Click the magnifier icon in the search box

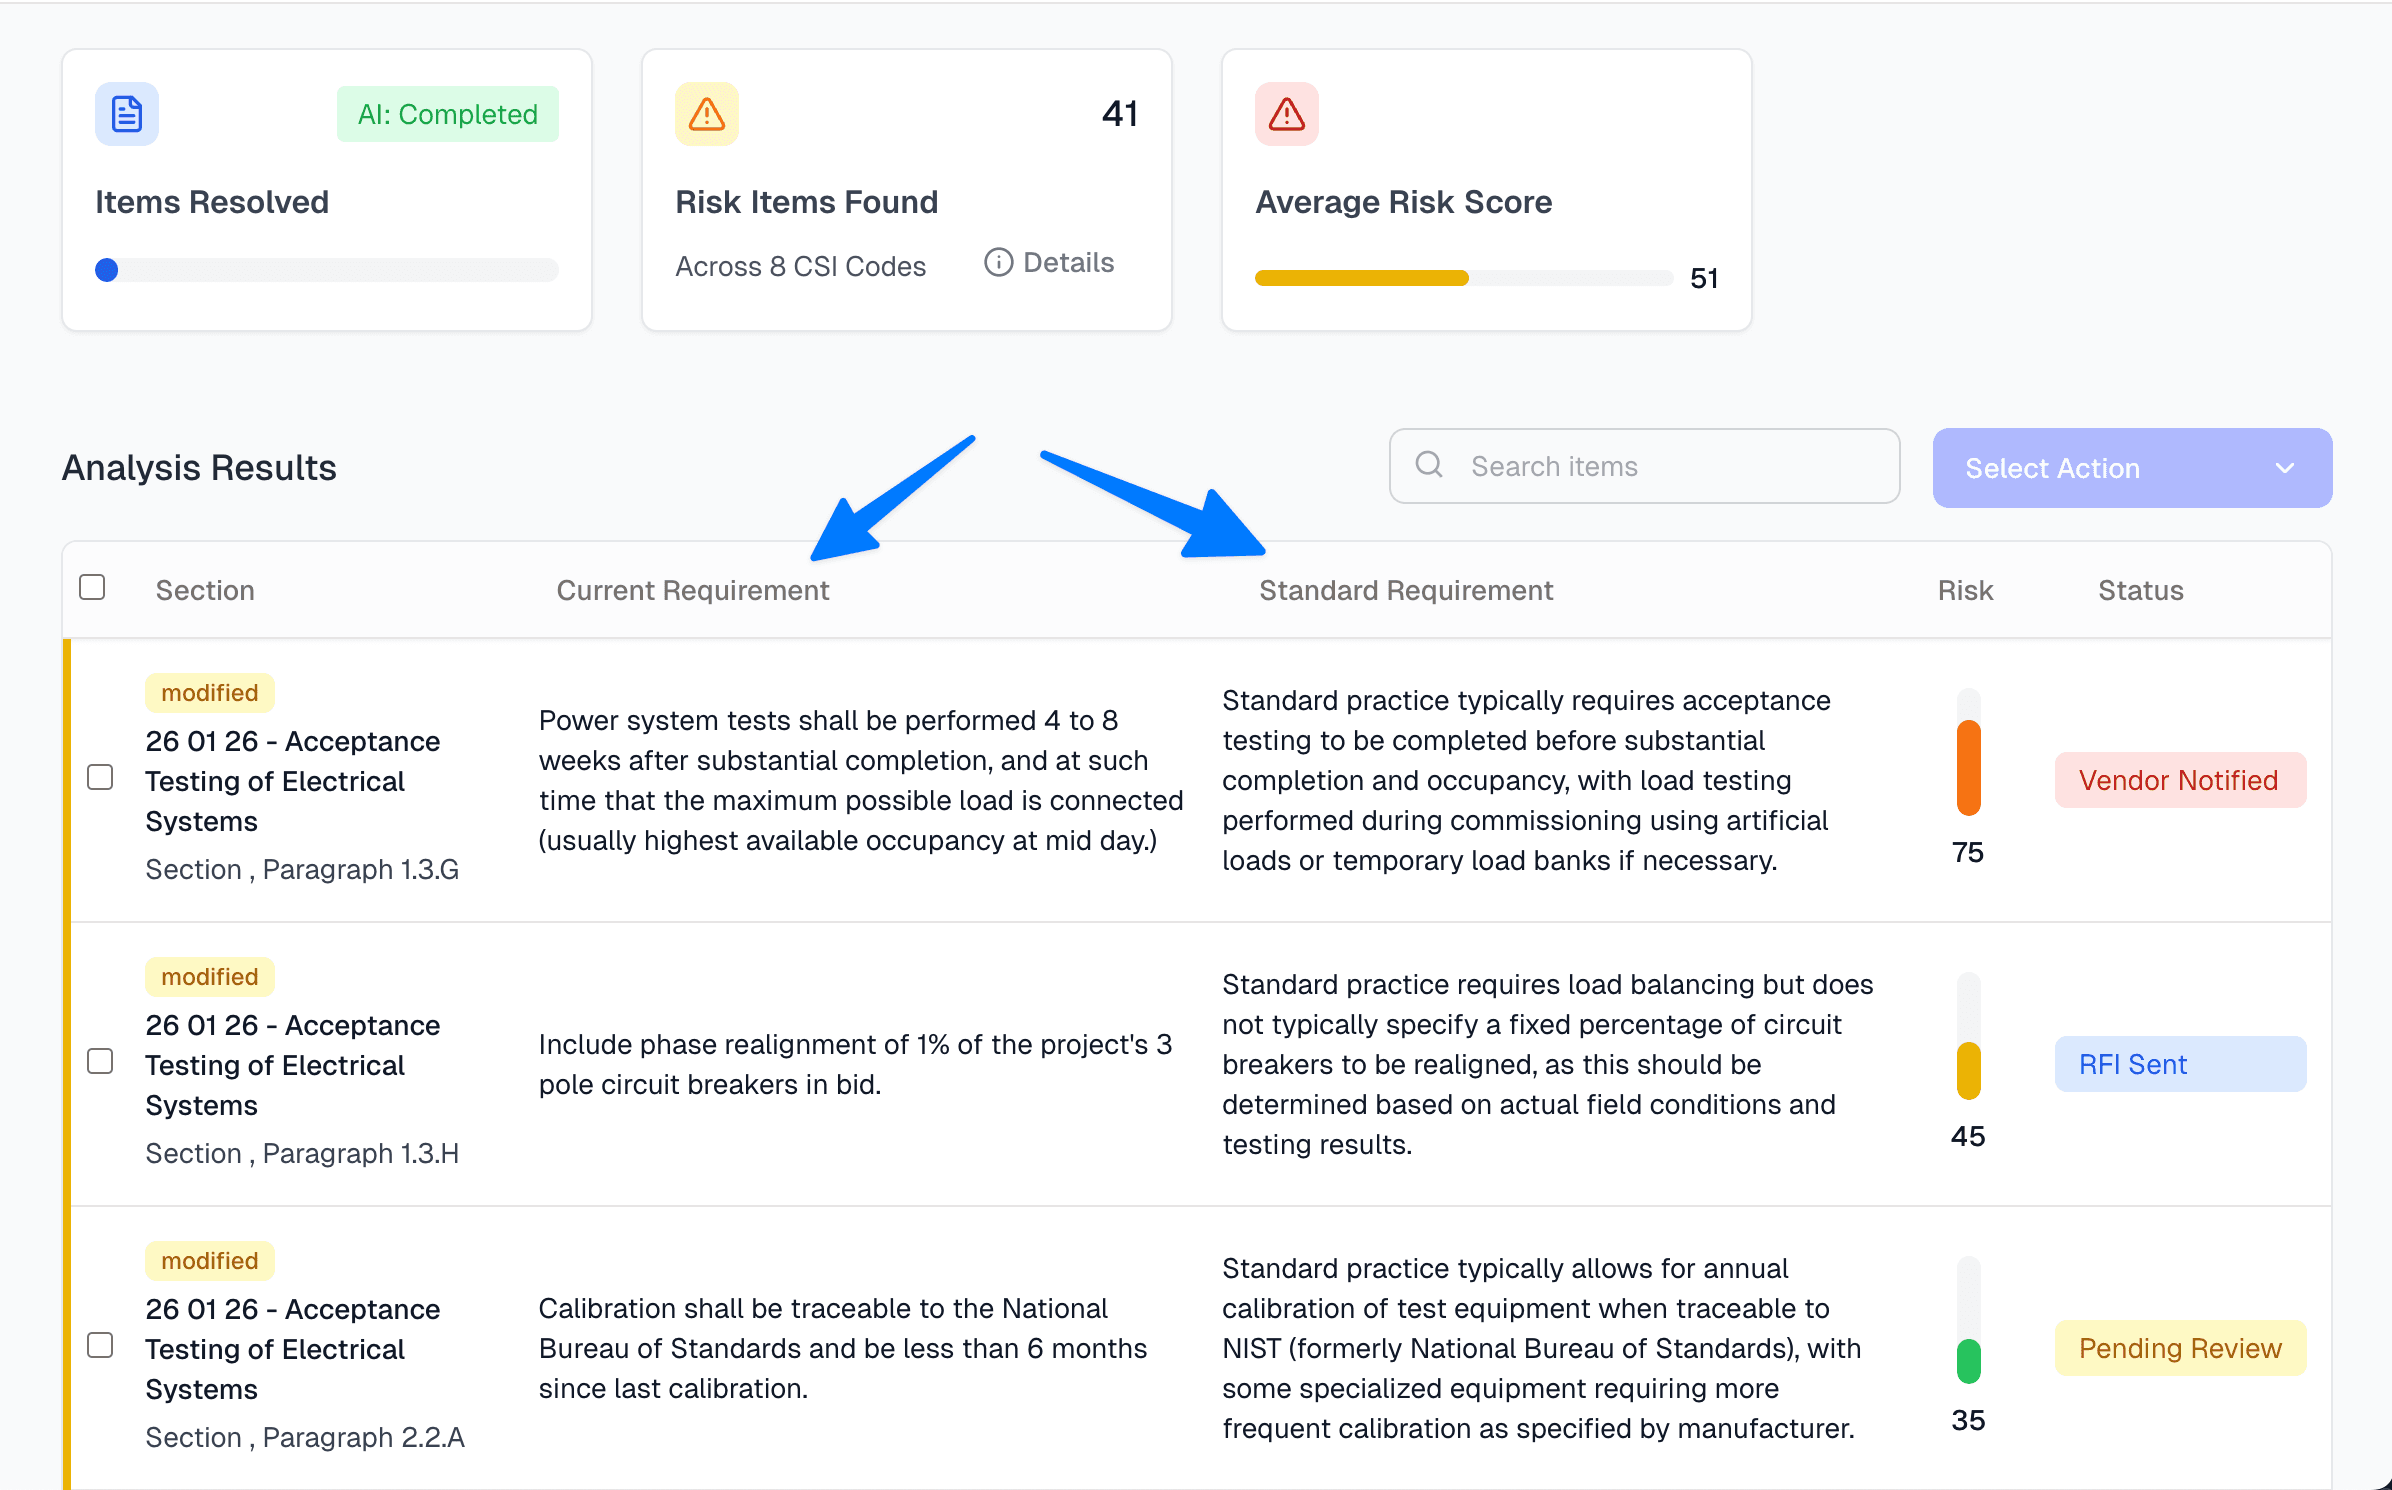(1429, 465)
